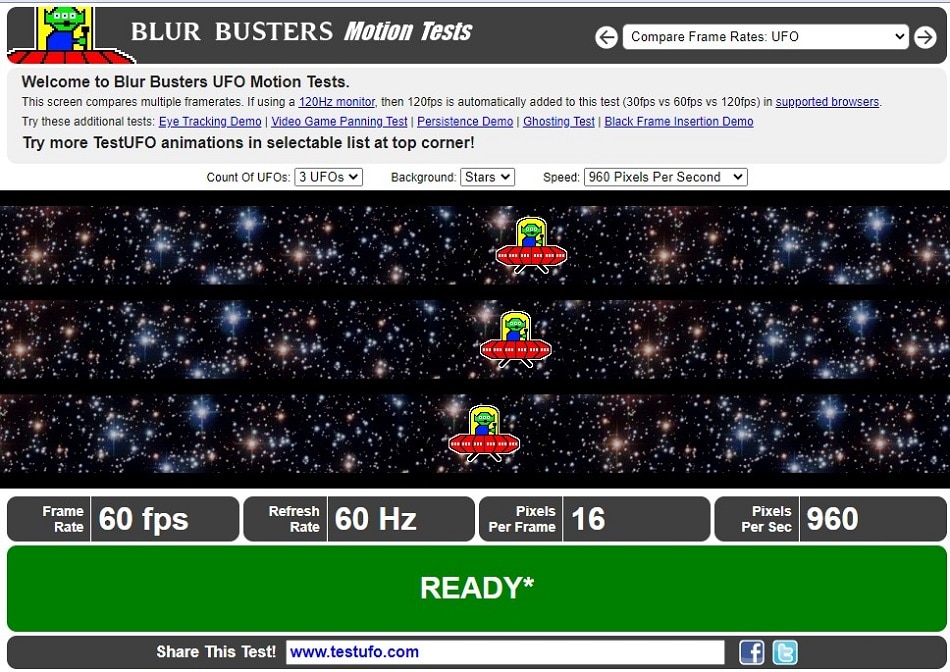Image resolution: width=950 pixels, height=672 pixels.
Task: Open the Compare Frame Rates: UFO test selector
Action: pos(765,37)
